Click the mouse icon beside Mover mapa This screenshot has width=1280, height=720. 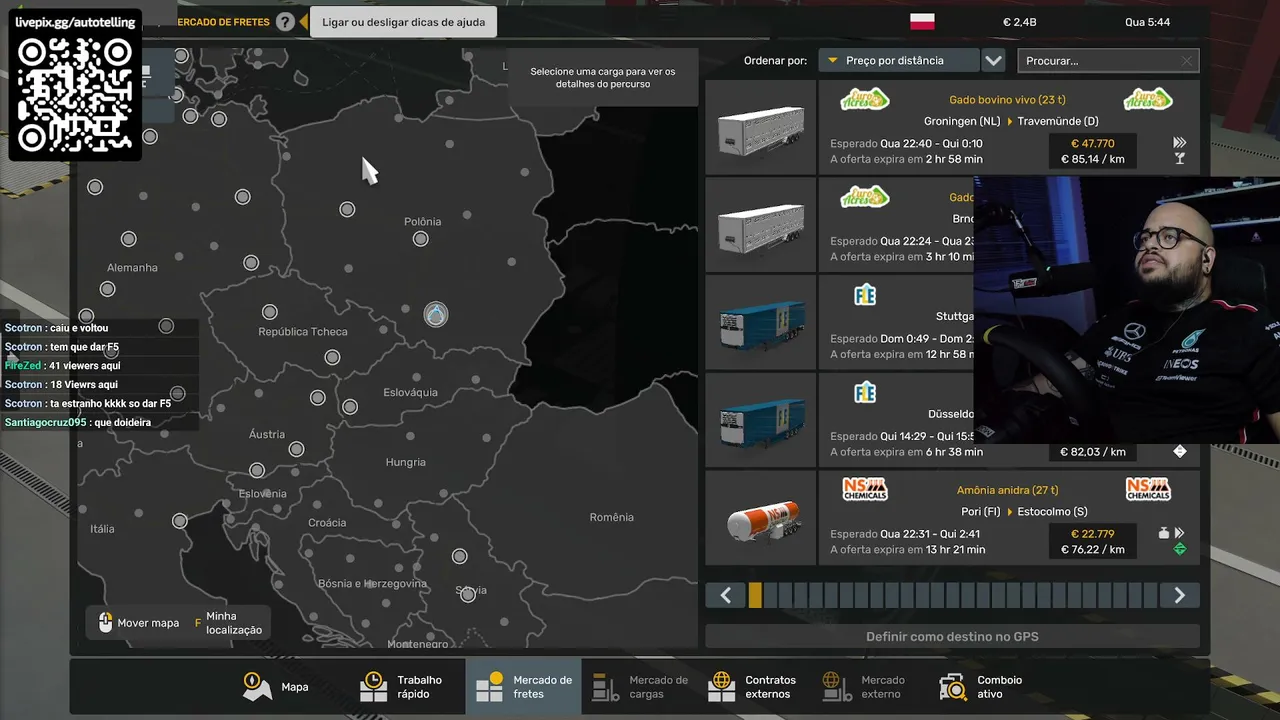coord(105,623)
